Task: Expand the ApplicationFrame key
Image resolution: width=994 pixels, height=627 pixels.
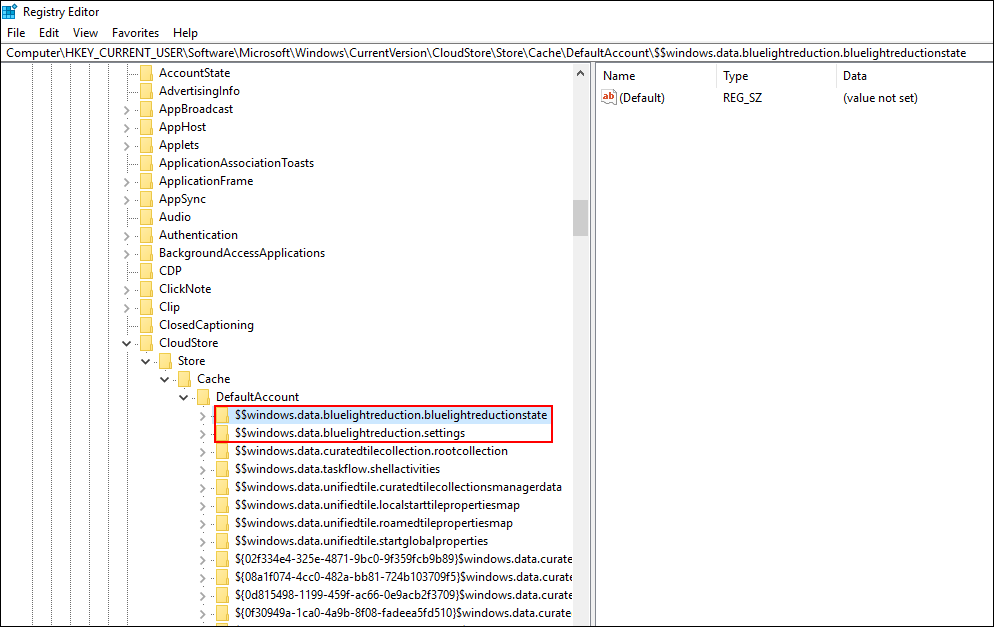Action: coord(127,181)
